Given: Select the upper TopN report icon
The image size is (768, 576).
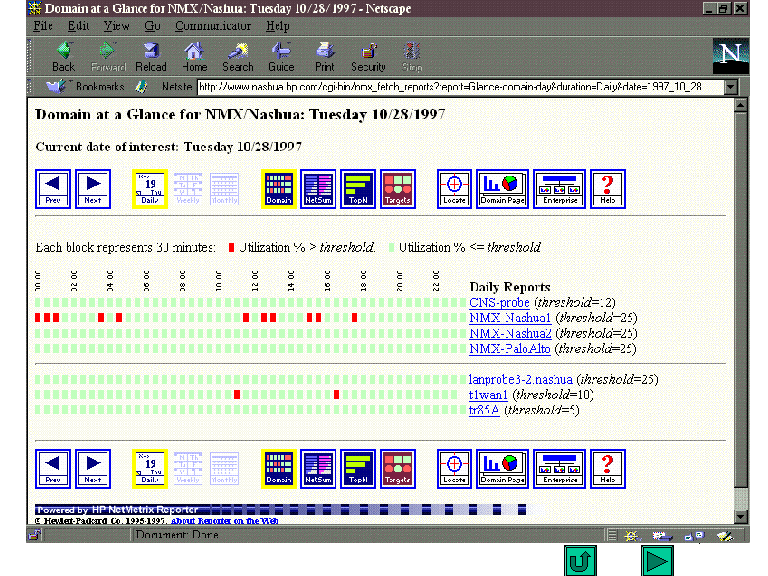Looking at the screenshot, I should point(357,188).
